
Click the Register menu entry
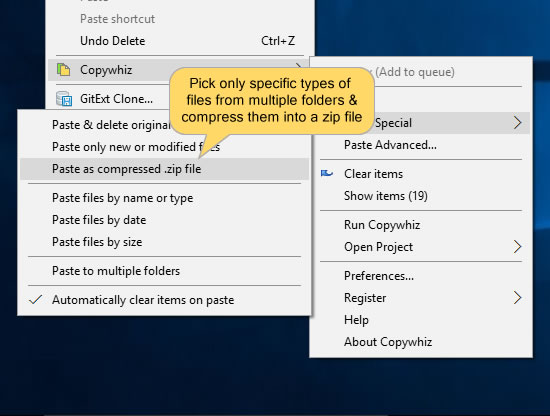click(x=421, y=298)
